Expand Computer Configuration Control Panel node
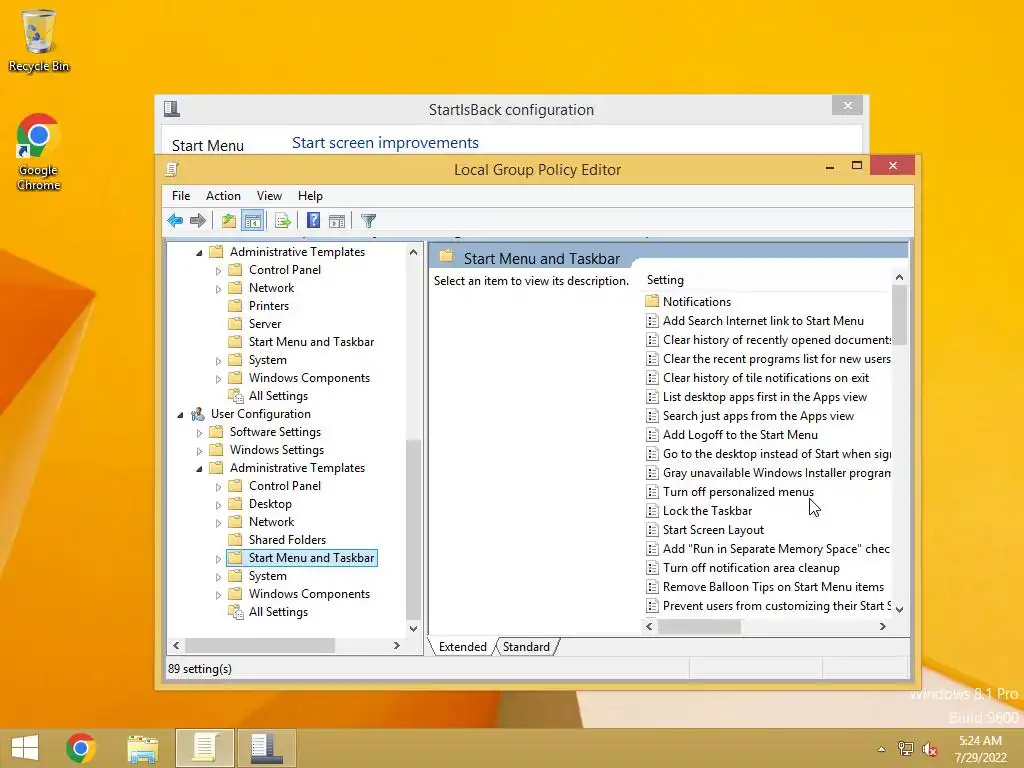This screenshot has width=1024, height=768. (218, 270)
